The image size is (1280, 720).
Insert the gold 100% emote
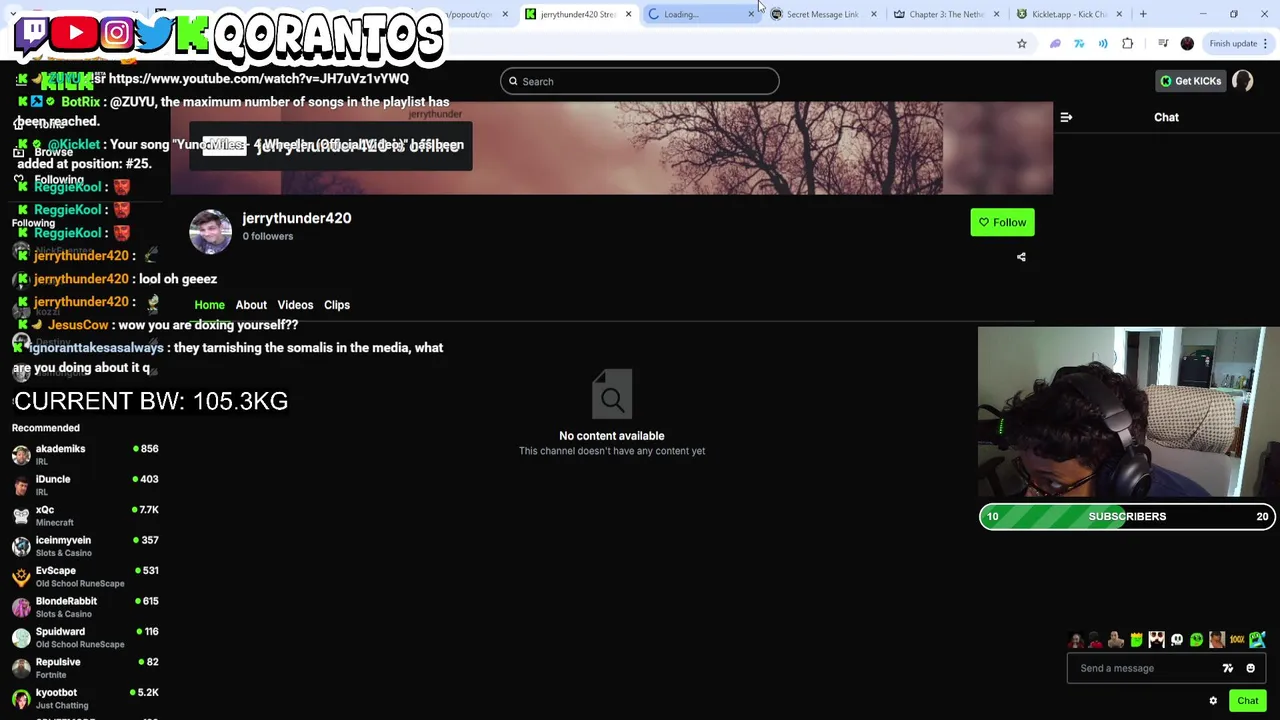[x=1237, y=640]
